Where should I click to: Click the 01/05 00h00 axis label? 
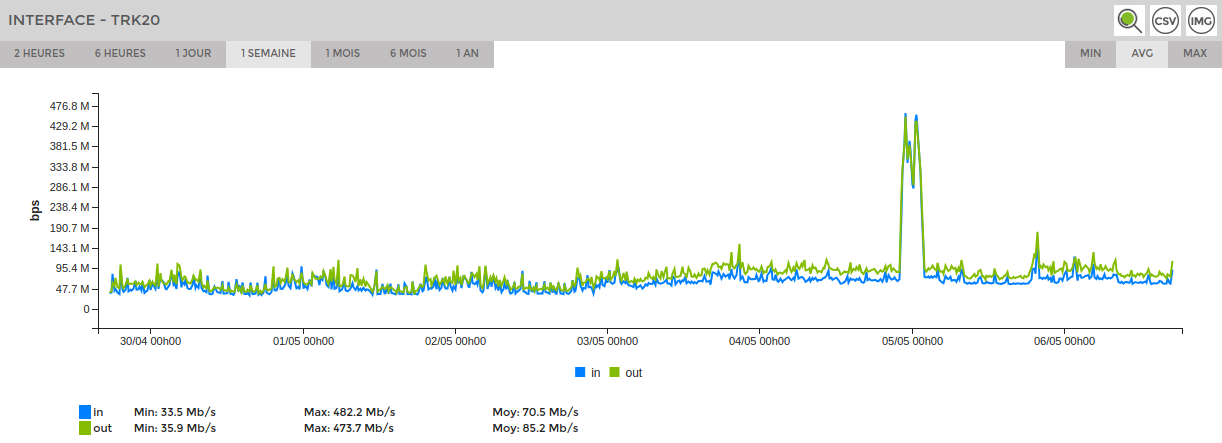[303, 341]
